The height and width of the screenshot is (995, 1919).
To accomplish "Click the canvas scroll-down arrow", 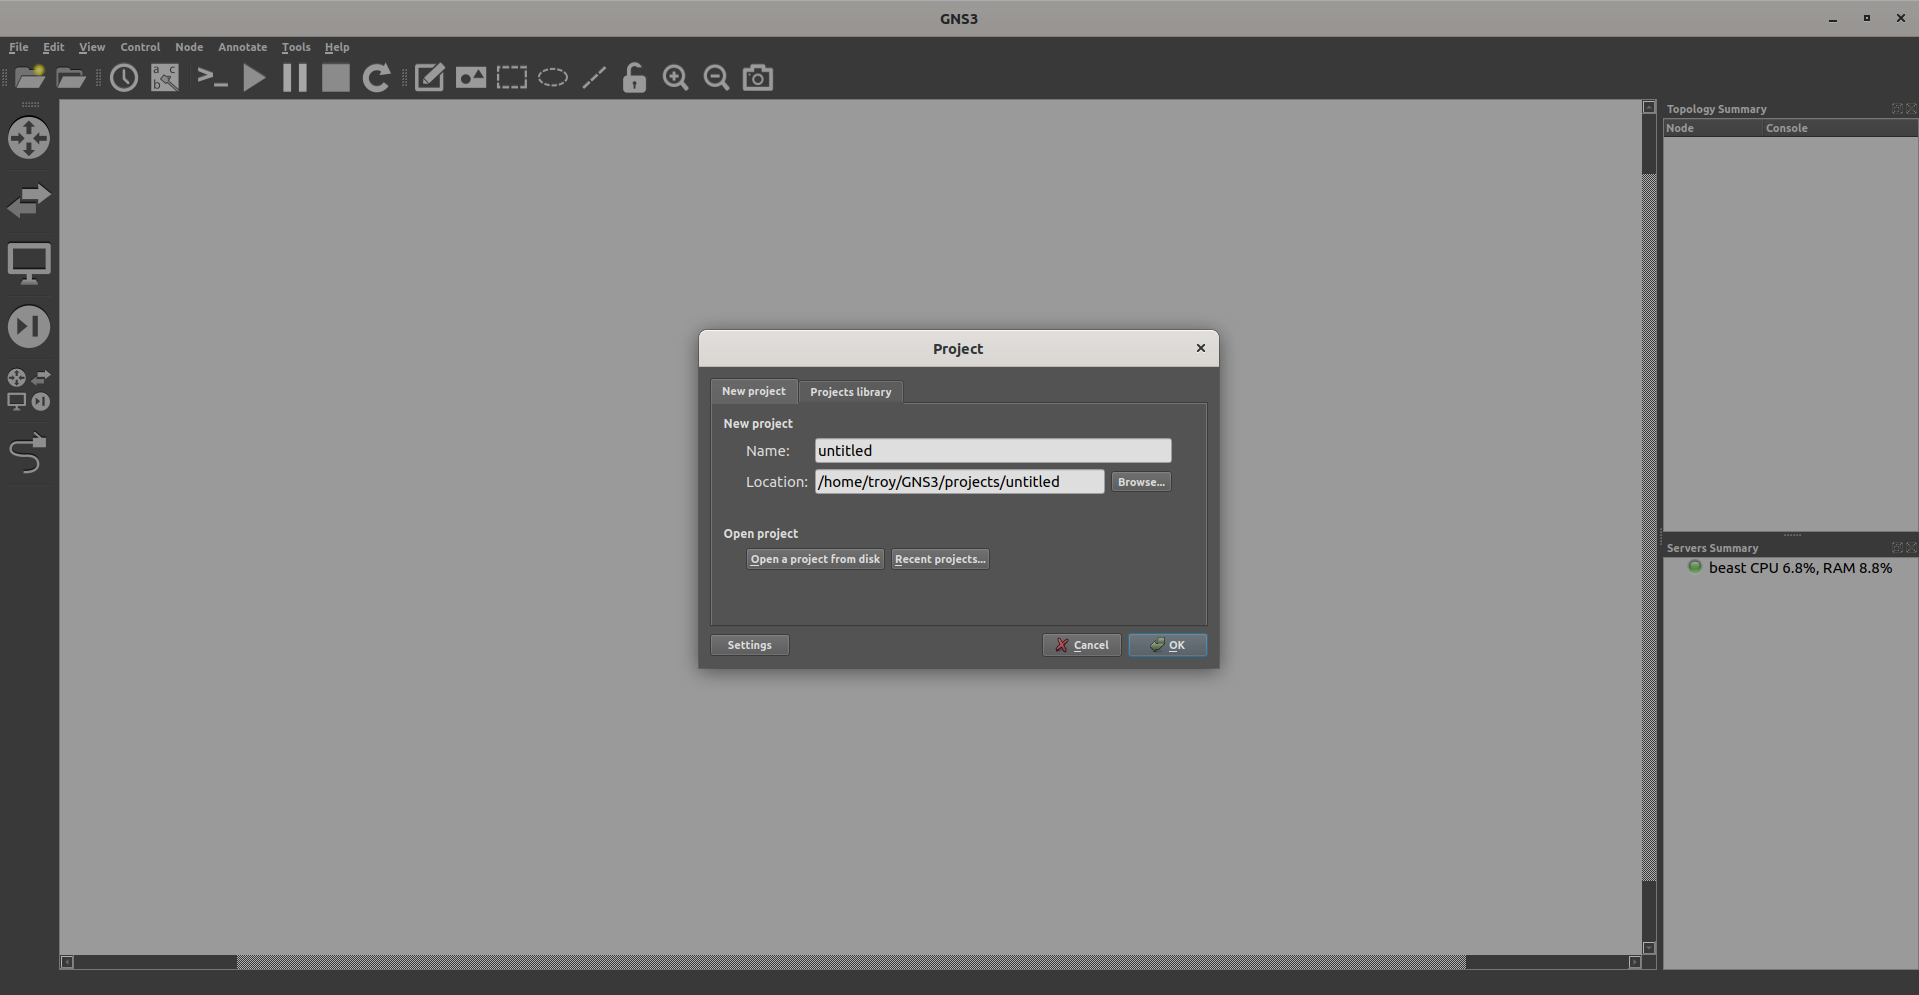I will [1649, 948].
